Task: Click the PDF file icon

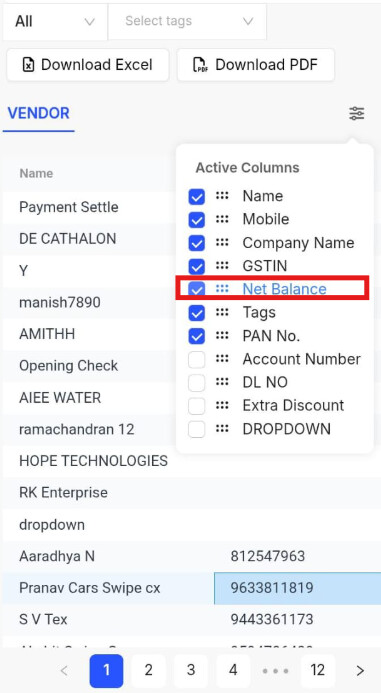Action: pyautogui.click(x=200, y=65)
